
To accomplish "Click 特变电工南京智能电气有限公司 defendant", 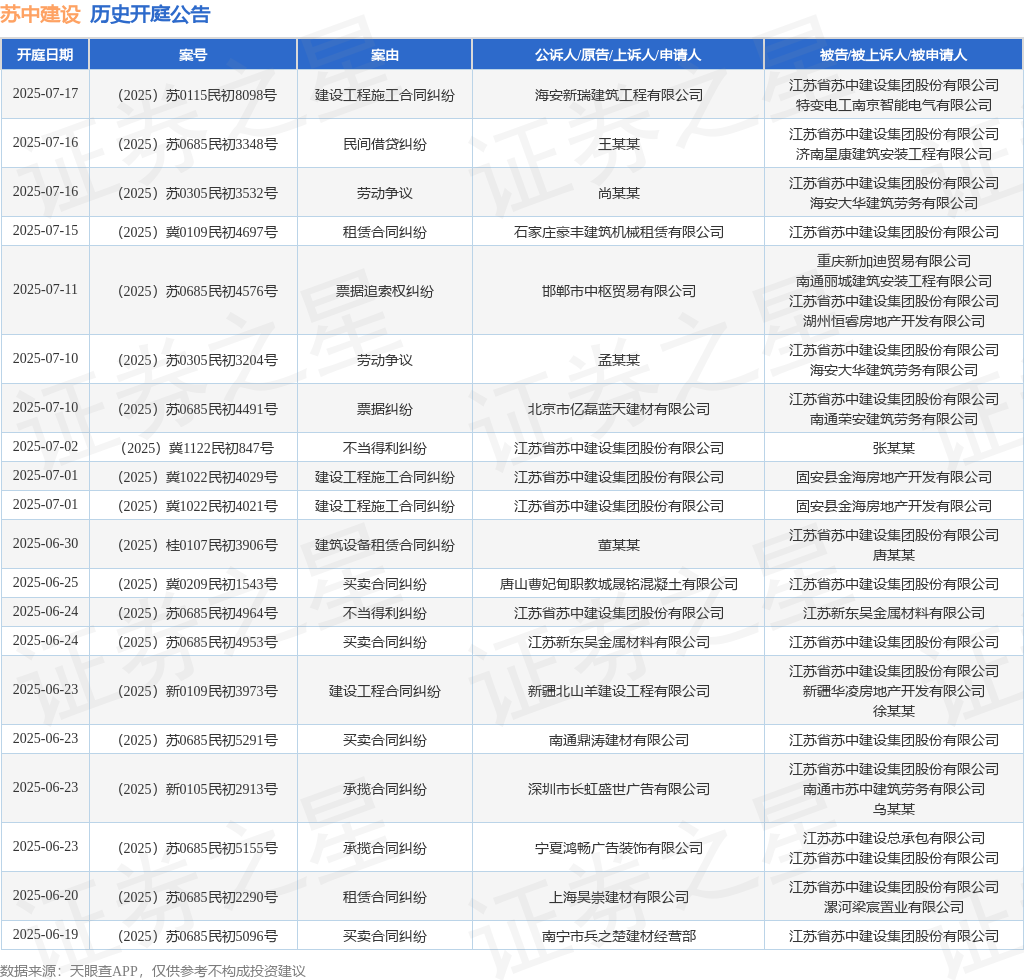I will 893,105.
